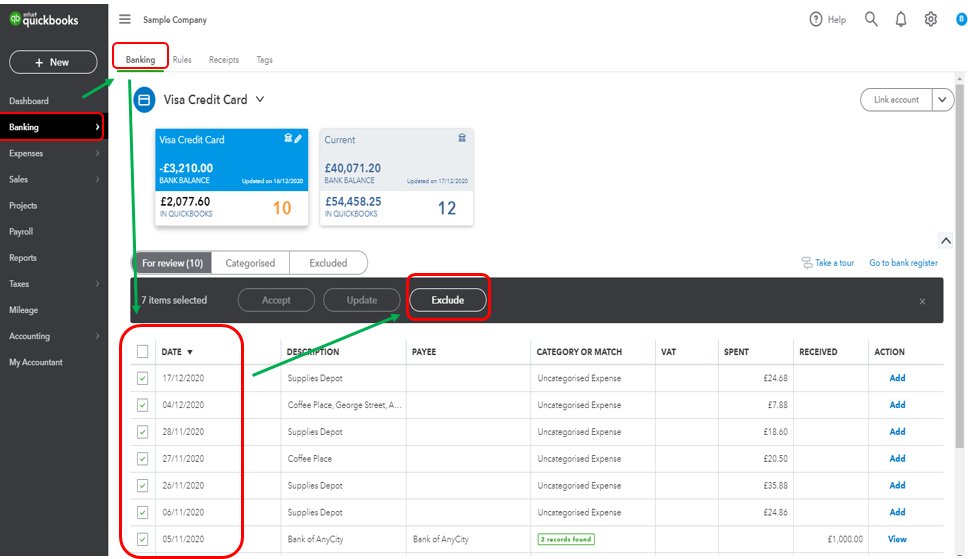968x559 pixels.
Task: Open the search magnifier icon
Action: pyautogui.click(x=871, y=19)
